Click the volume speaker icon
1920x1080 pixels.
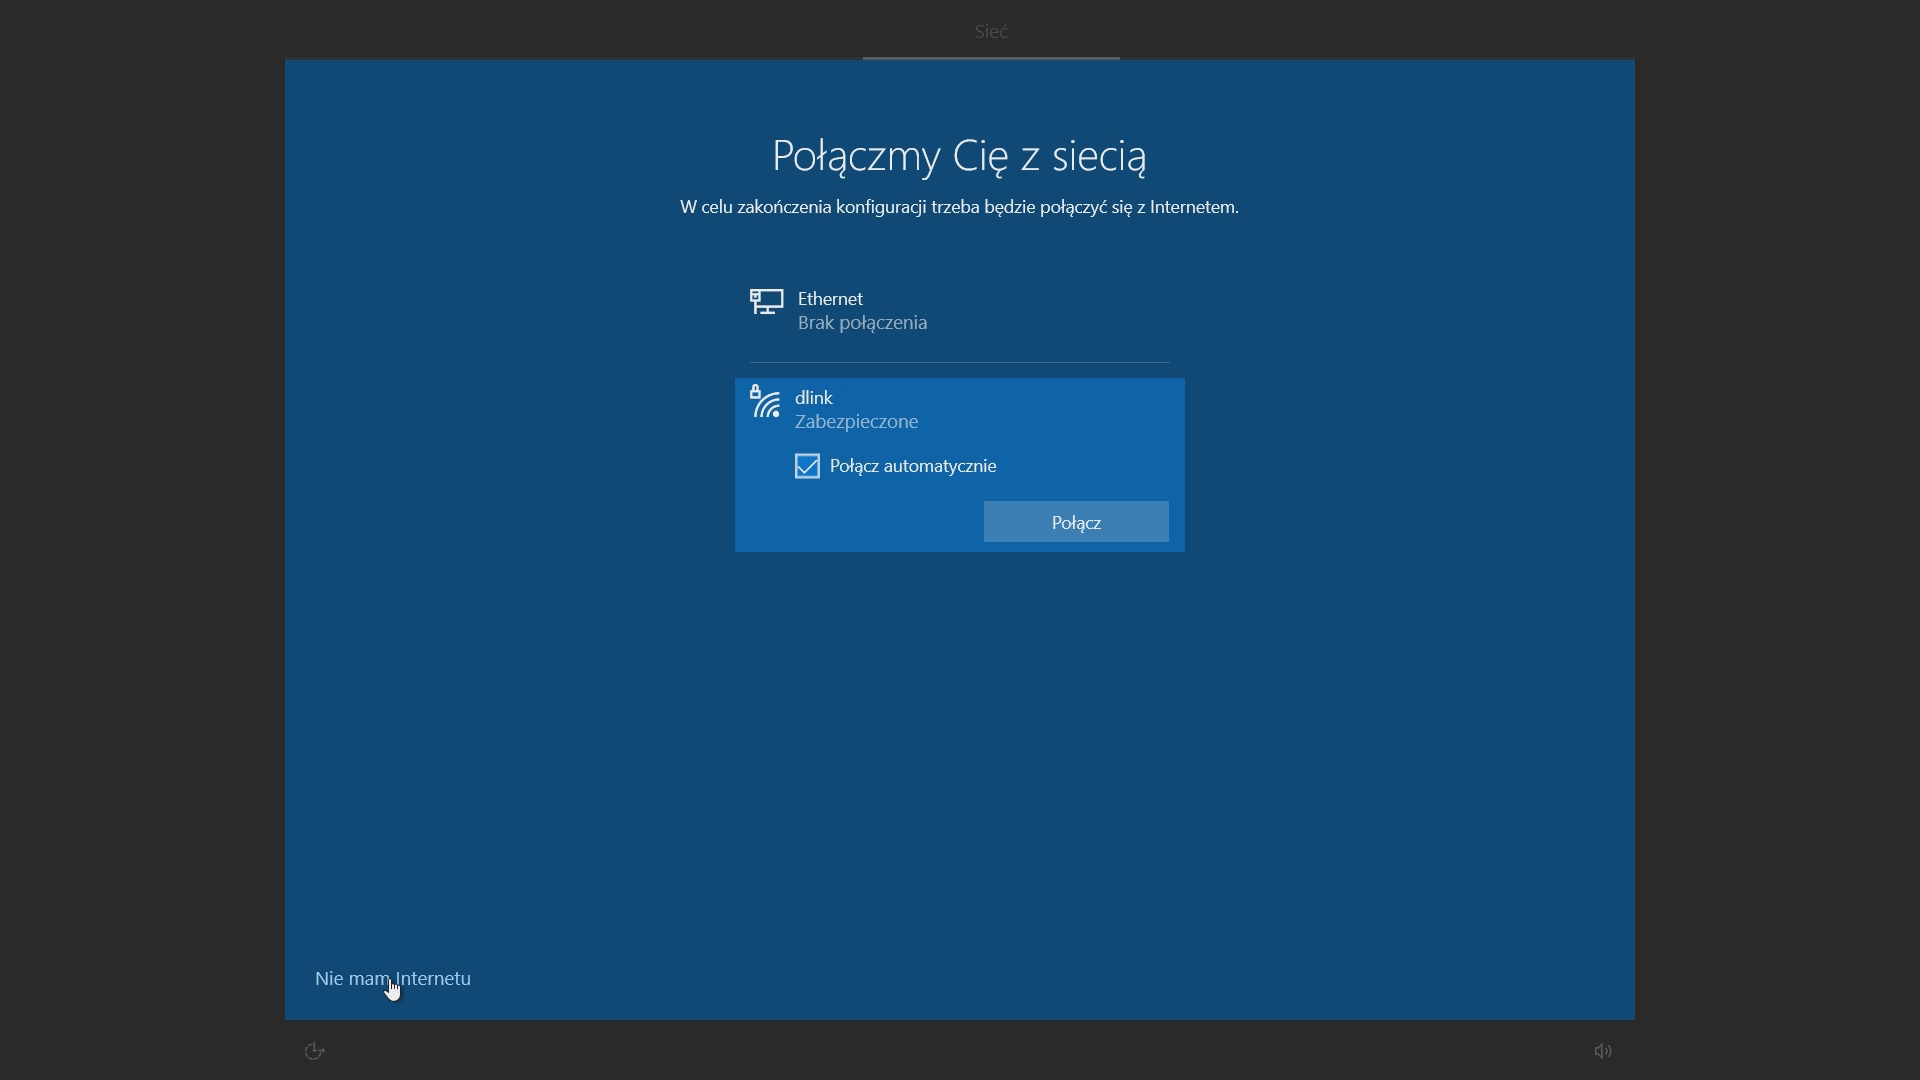(1603, 1050)
